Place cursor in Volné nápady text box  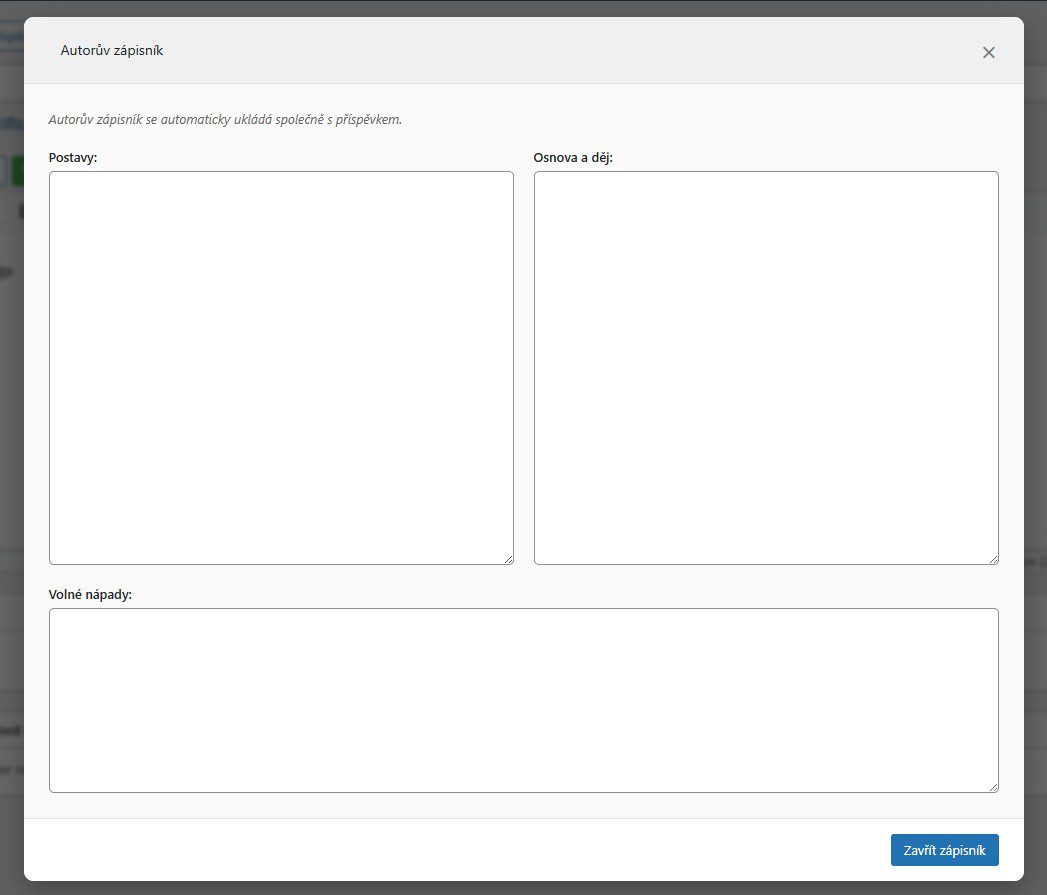pyautogui.click(x=523, y=700)
